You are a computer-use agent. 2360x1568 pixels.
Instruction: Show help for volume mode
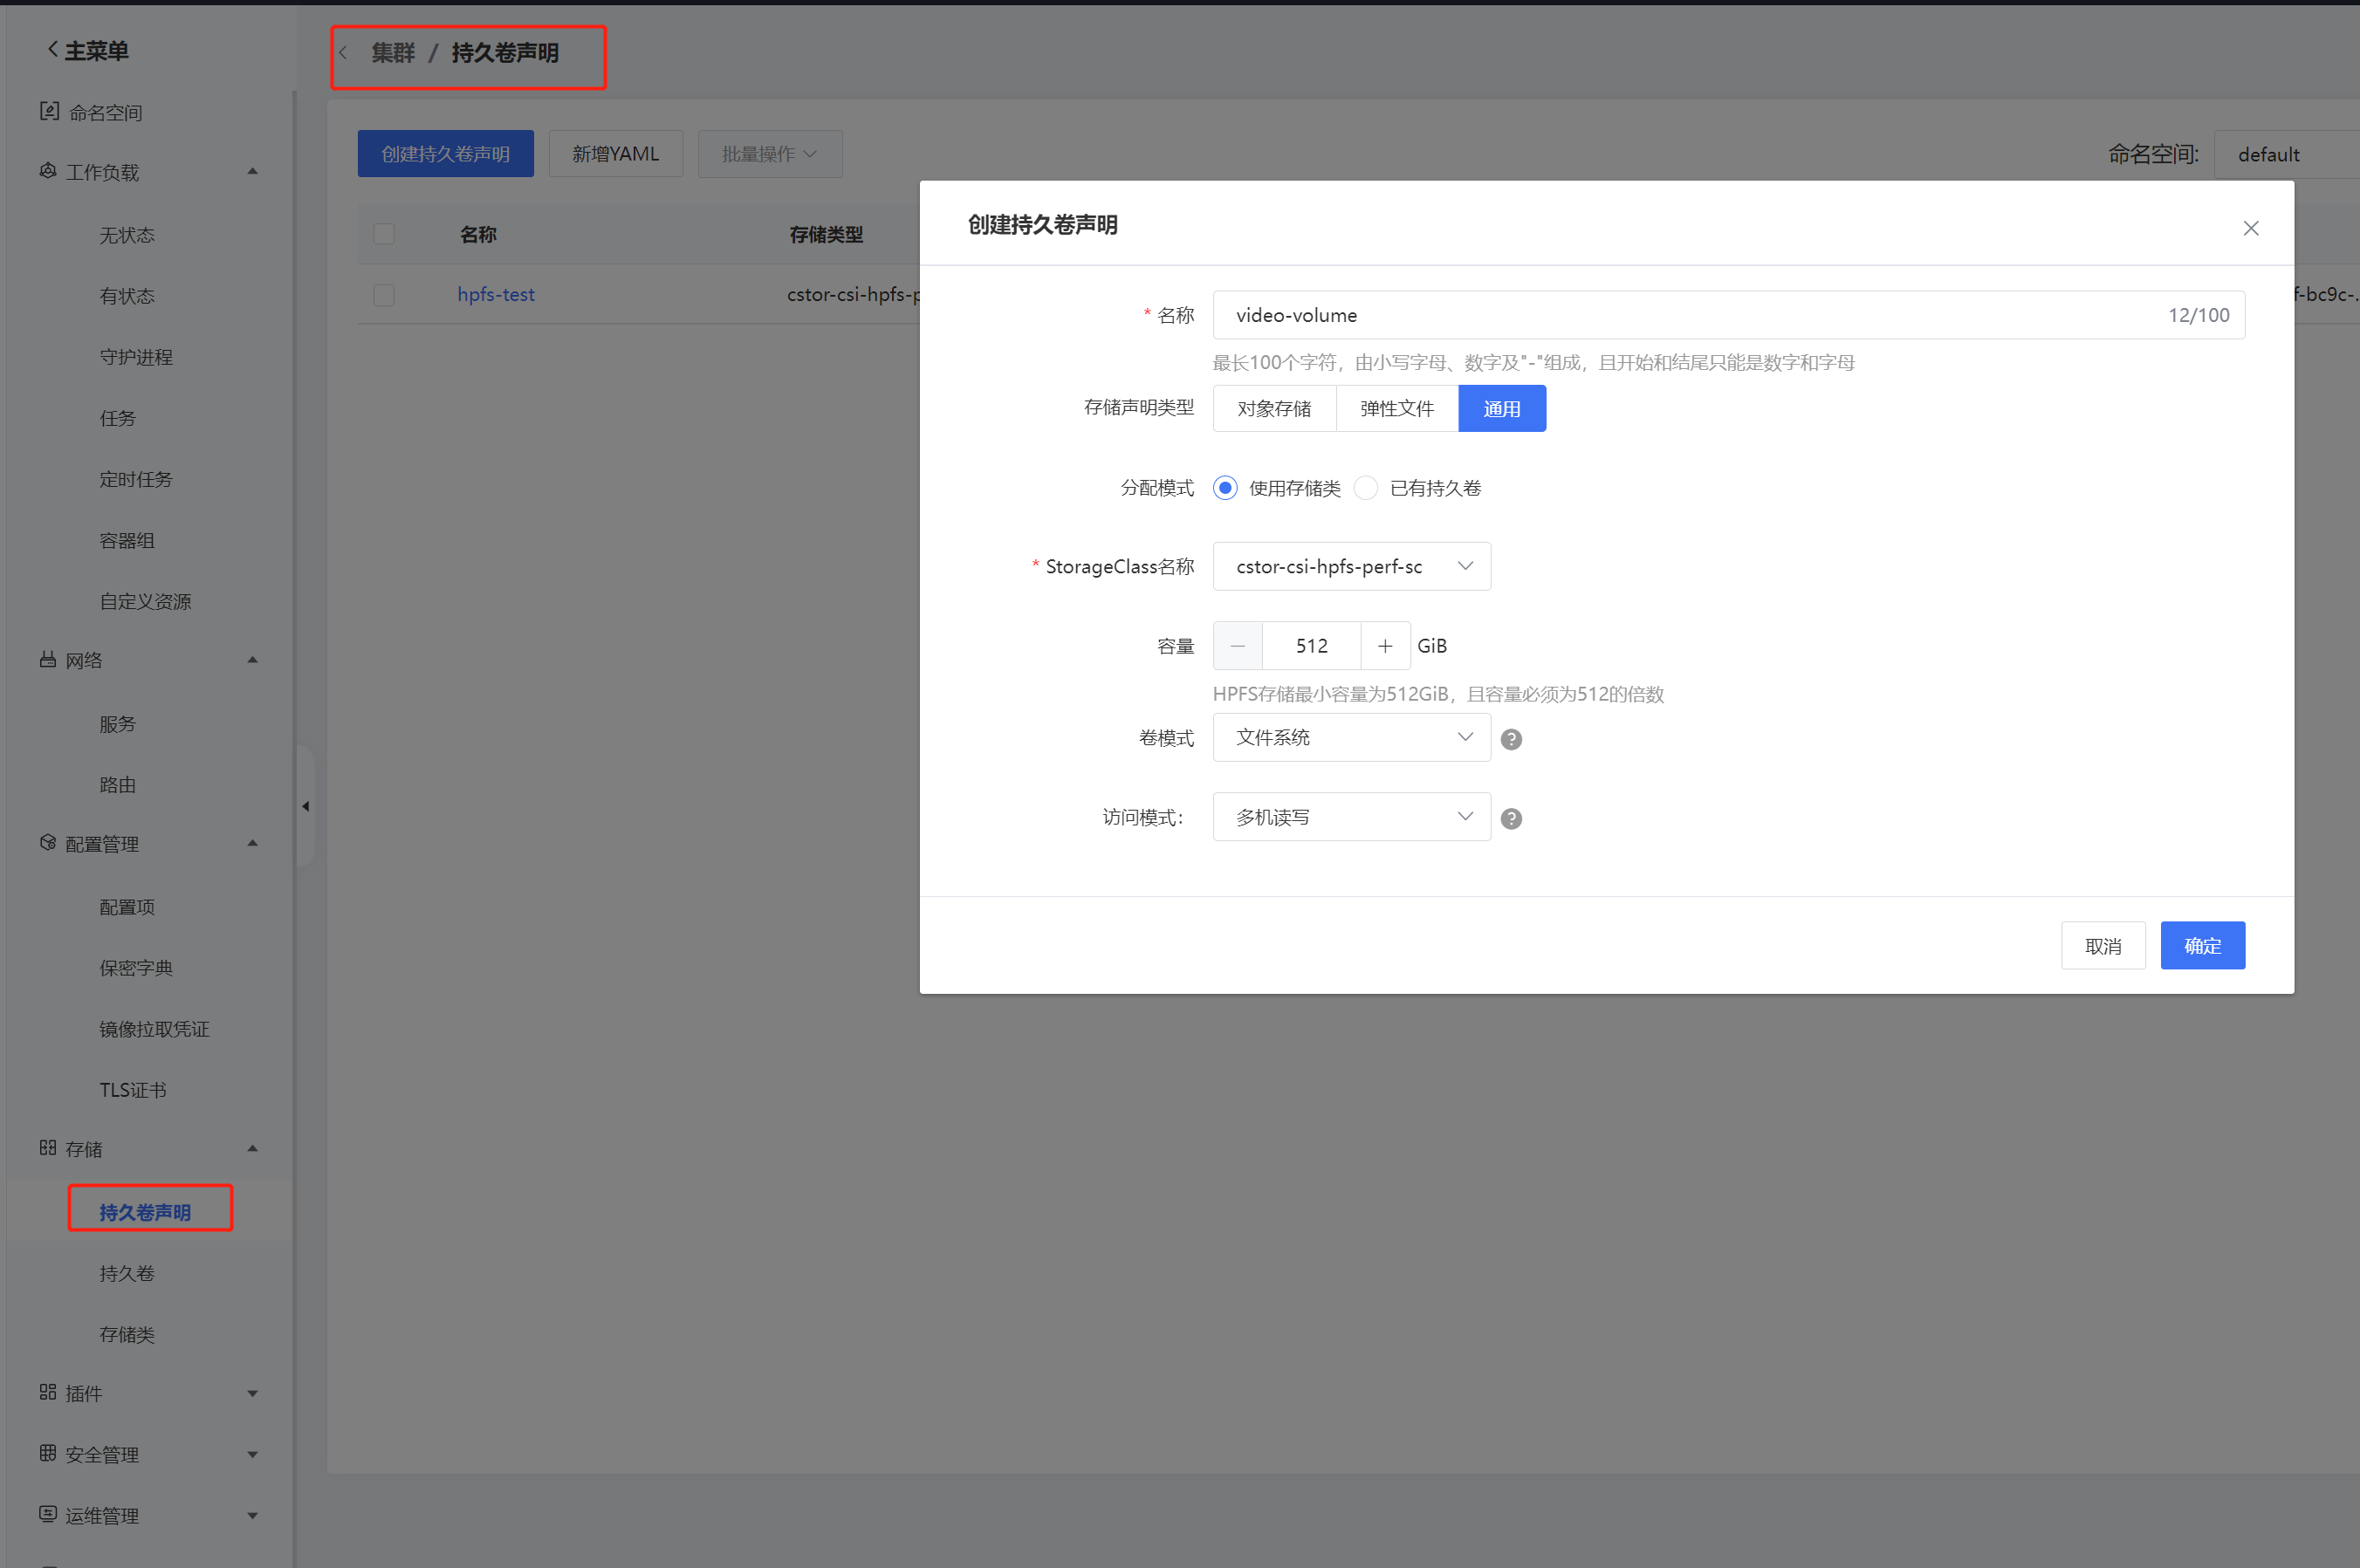1511,739
